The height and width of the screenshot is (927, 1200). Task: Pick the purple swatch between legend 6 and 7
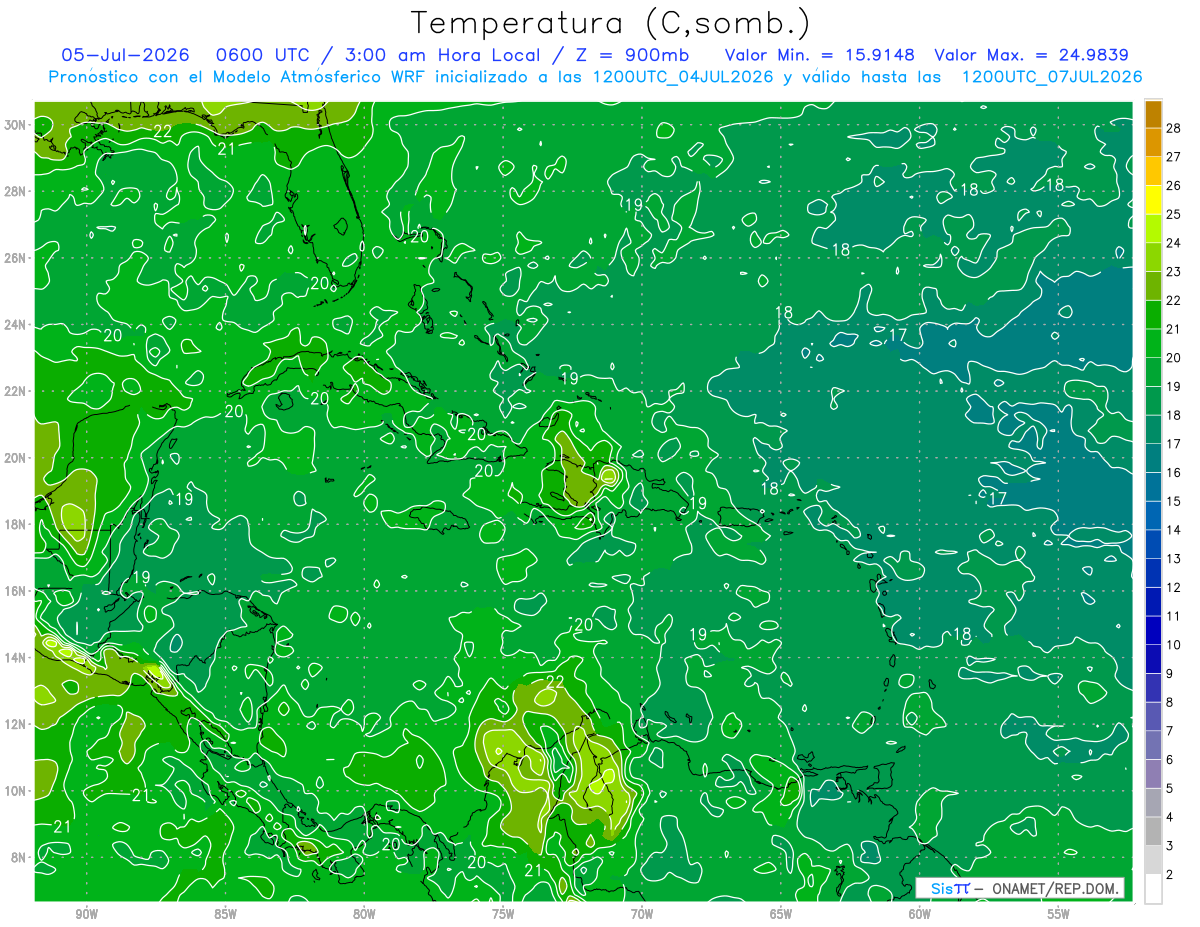(1153, 745)
